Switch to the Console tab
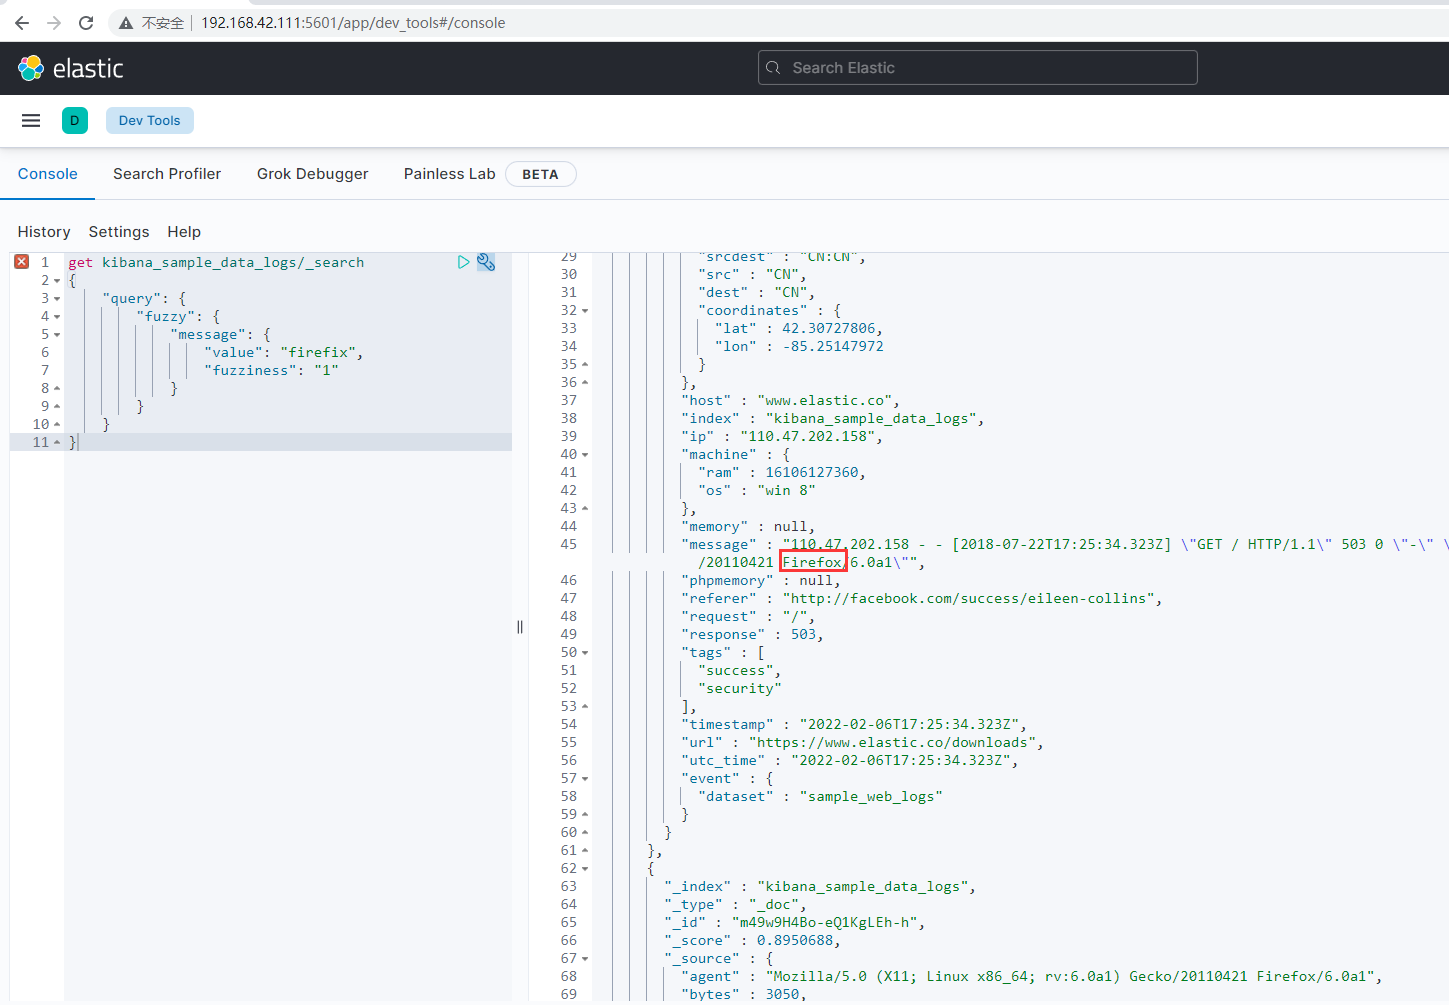 click(48, 174)
